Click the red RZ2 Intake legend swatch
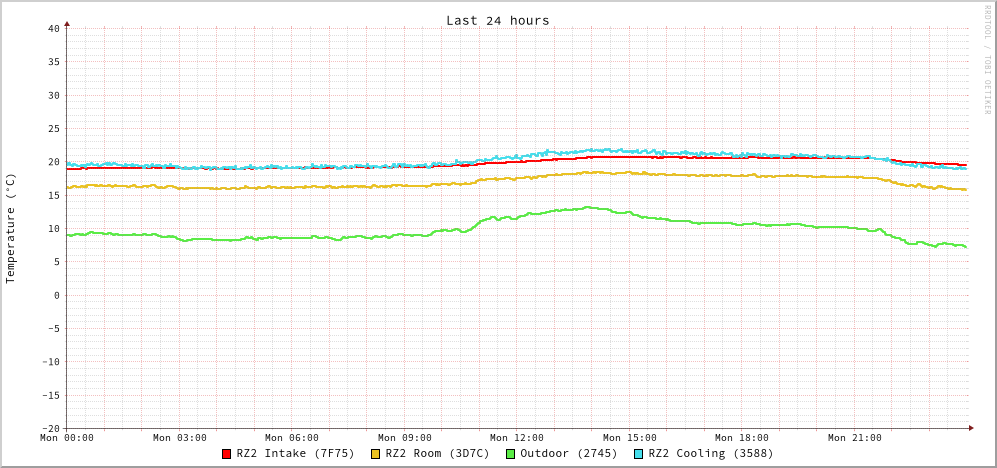Viewport: 997px width, 468px height. pyautogui.click(x=227, y=454)
